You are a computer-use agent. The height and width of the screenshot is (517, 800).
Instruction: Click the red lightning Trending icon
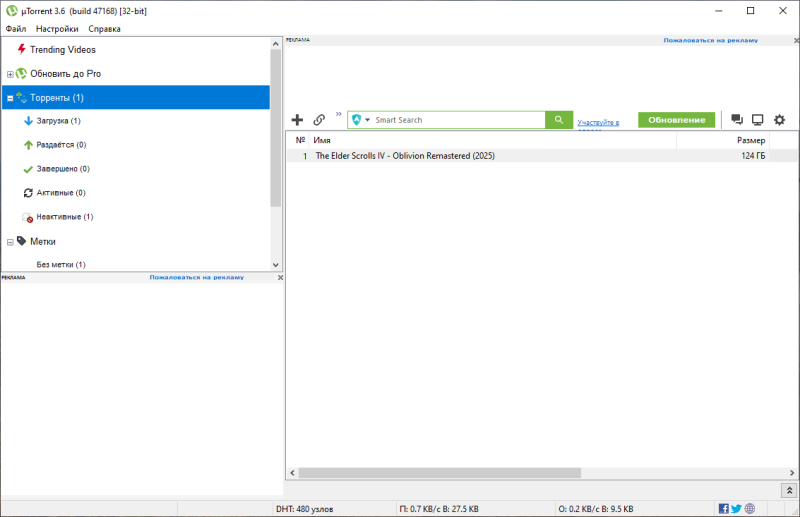[21, 49]
